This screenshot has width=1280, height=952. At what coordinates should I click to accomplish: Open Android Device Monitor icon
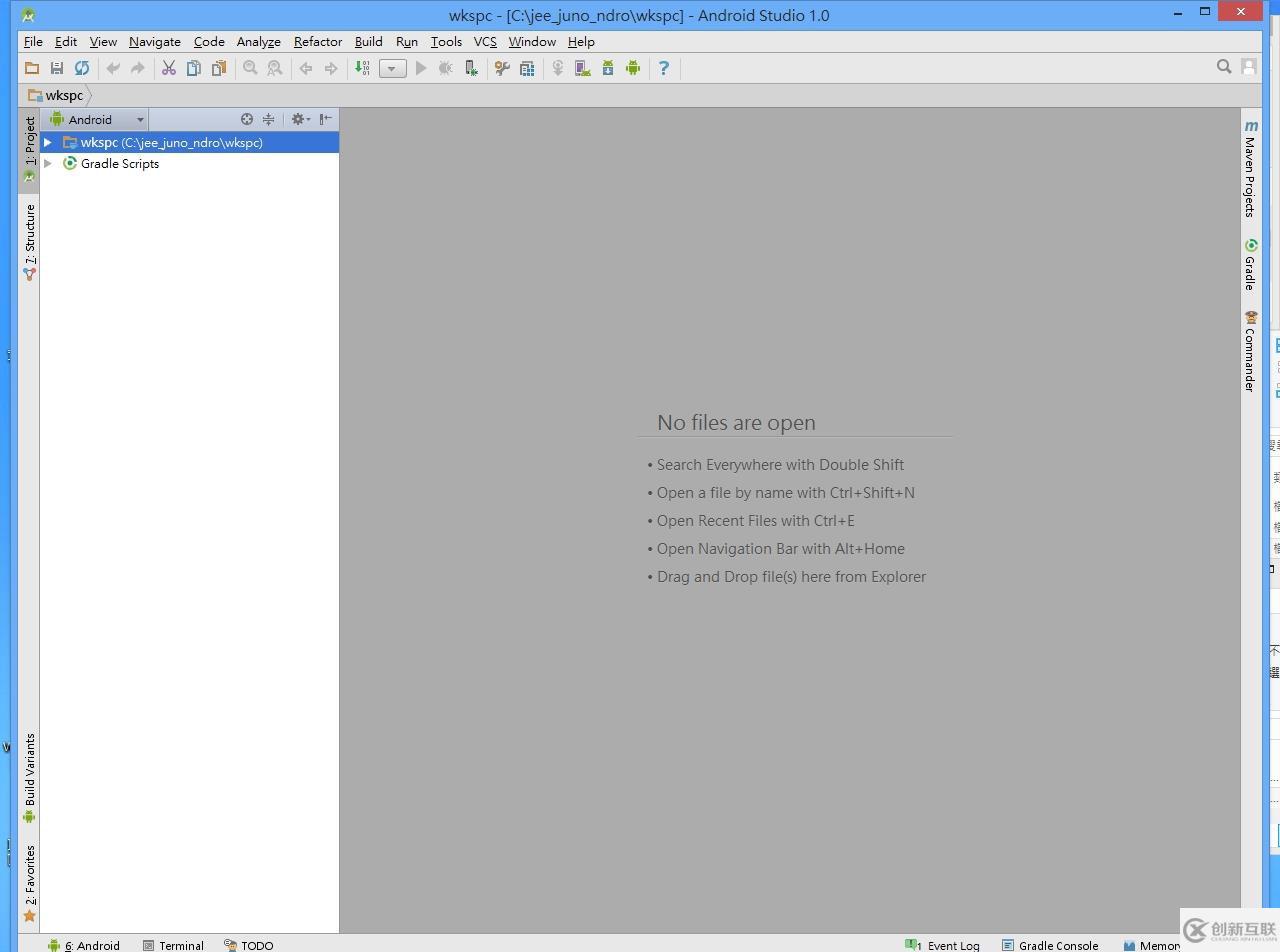[633, 68]
